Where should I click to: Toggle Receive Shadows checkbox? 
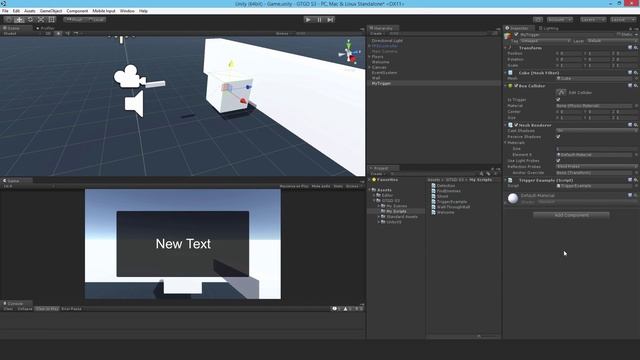coord(558,137)
